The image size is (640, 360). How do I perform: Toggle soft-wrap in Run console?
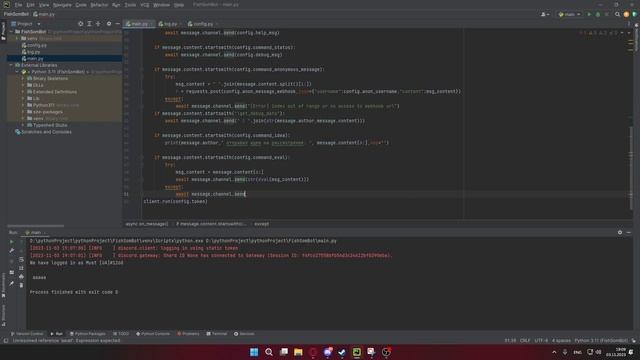(21, 259)
